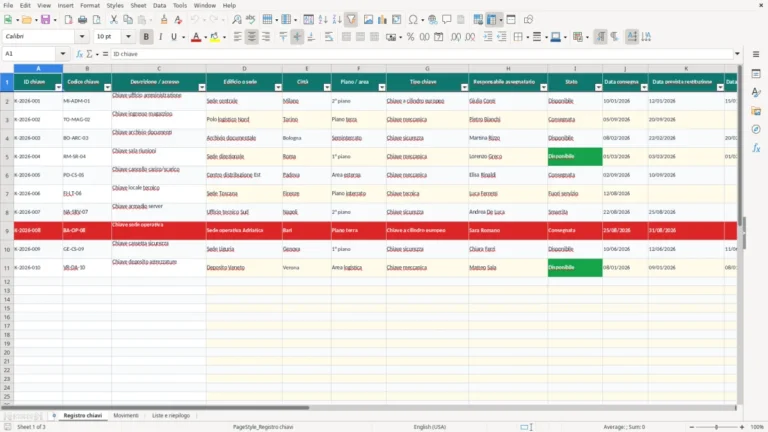Screen dimensions: 768x432
Task: Open the Sheet menu
Action: click(x=138, y=5)
